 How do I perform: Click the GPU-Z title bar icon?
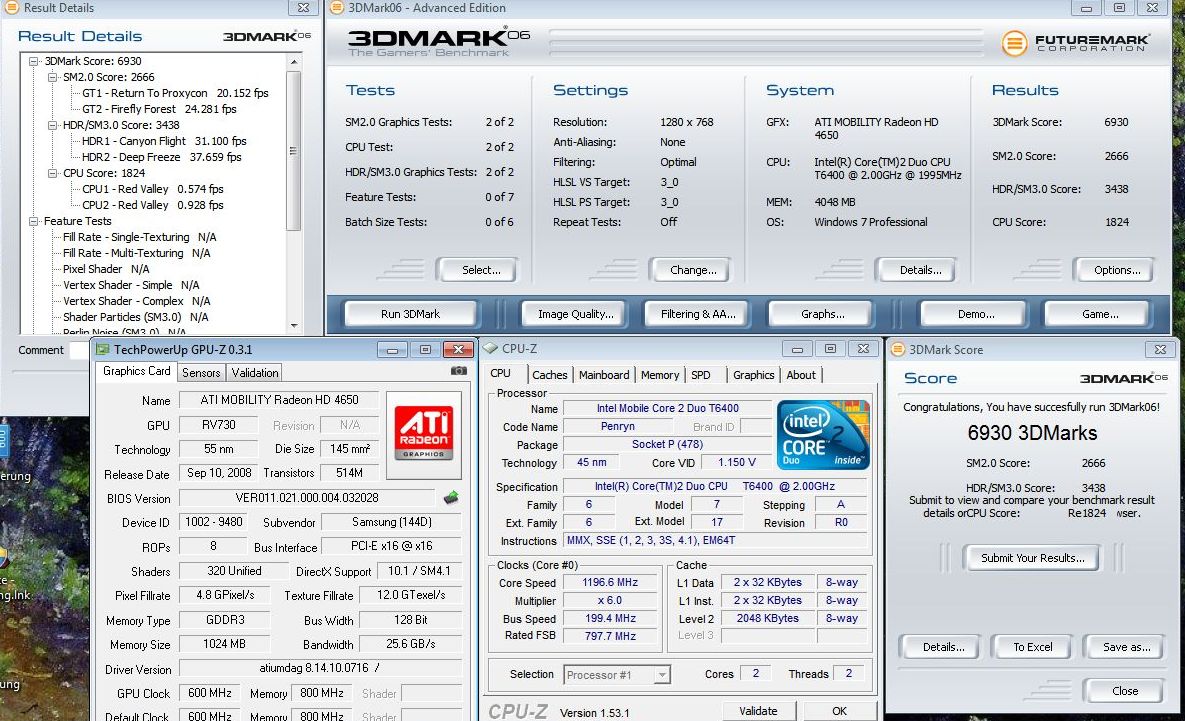[x=102, y=349]
